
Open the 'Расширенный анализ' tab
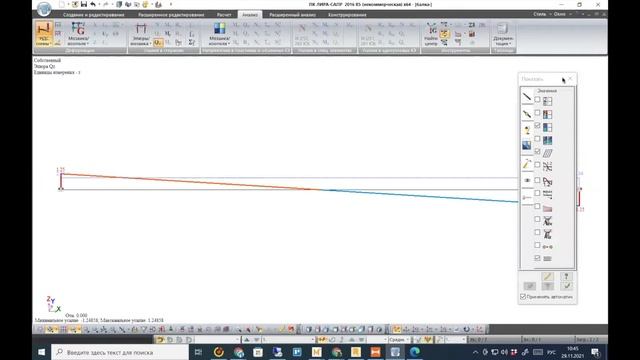(293, 15)
